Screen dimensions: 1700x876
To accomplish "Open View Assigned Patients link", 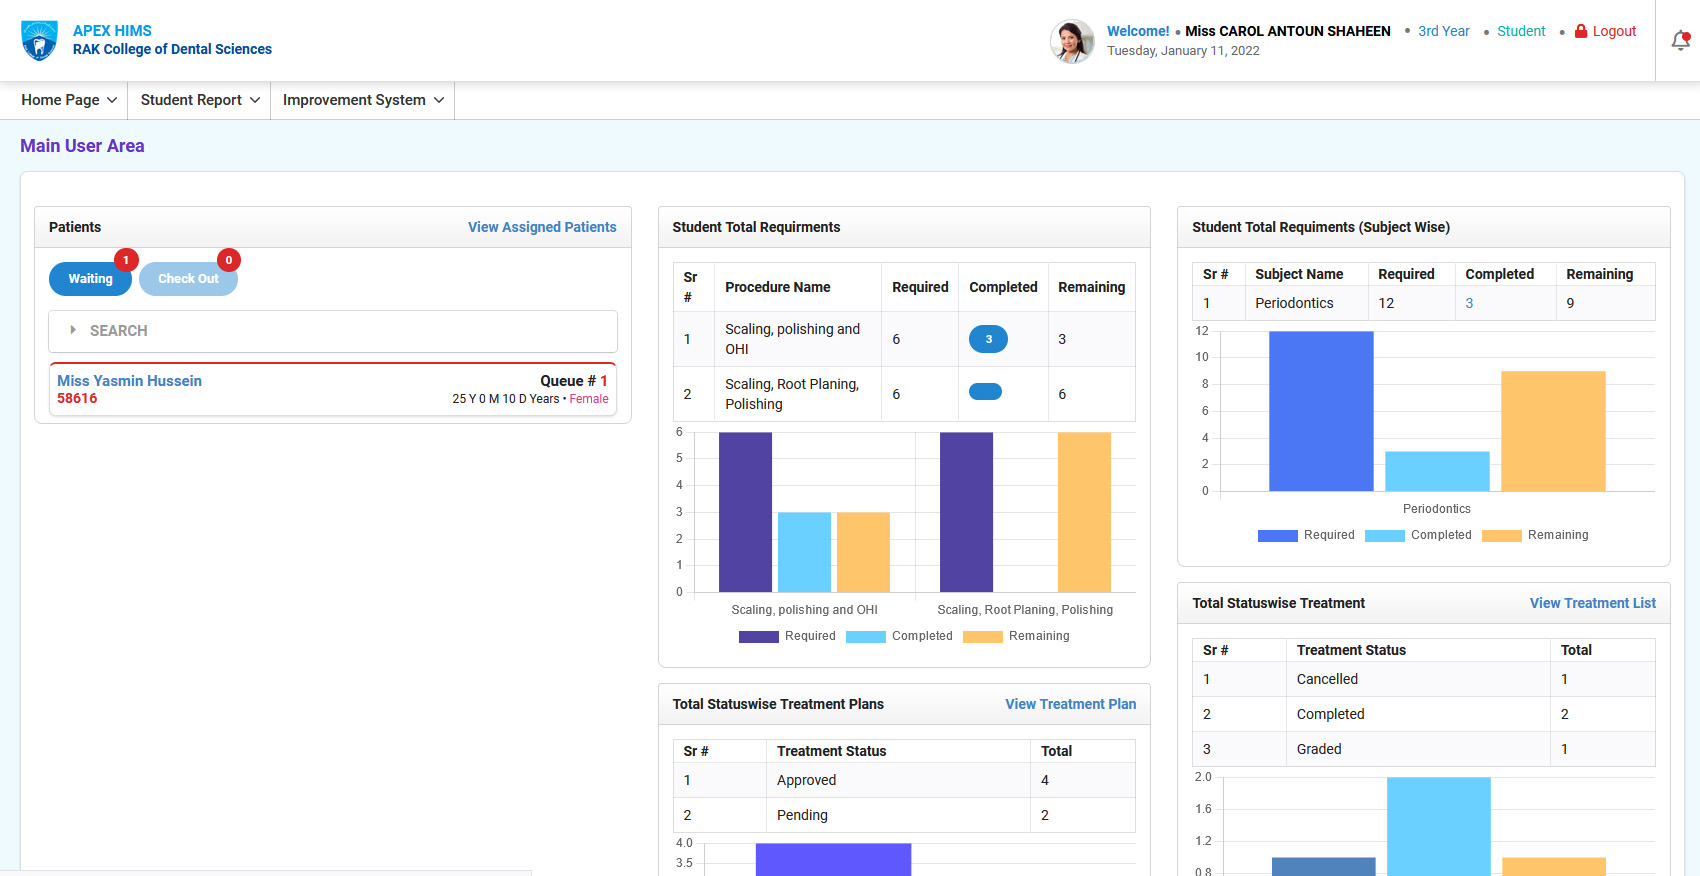I will [542, 227].
